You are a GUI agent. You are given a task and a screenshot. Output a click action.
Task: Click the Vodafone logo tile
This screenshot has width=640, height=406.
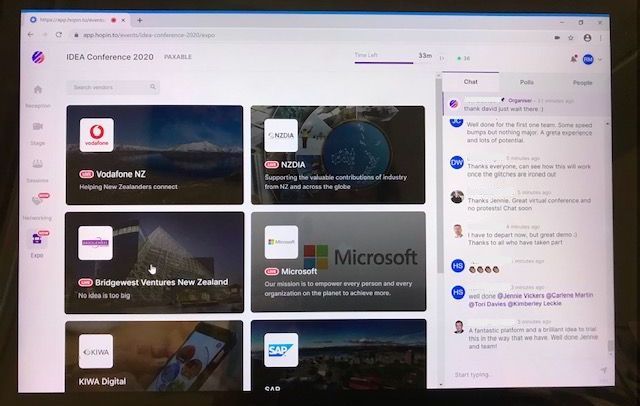pyautogui.click(x=97, y=135)
